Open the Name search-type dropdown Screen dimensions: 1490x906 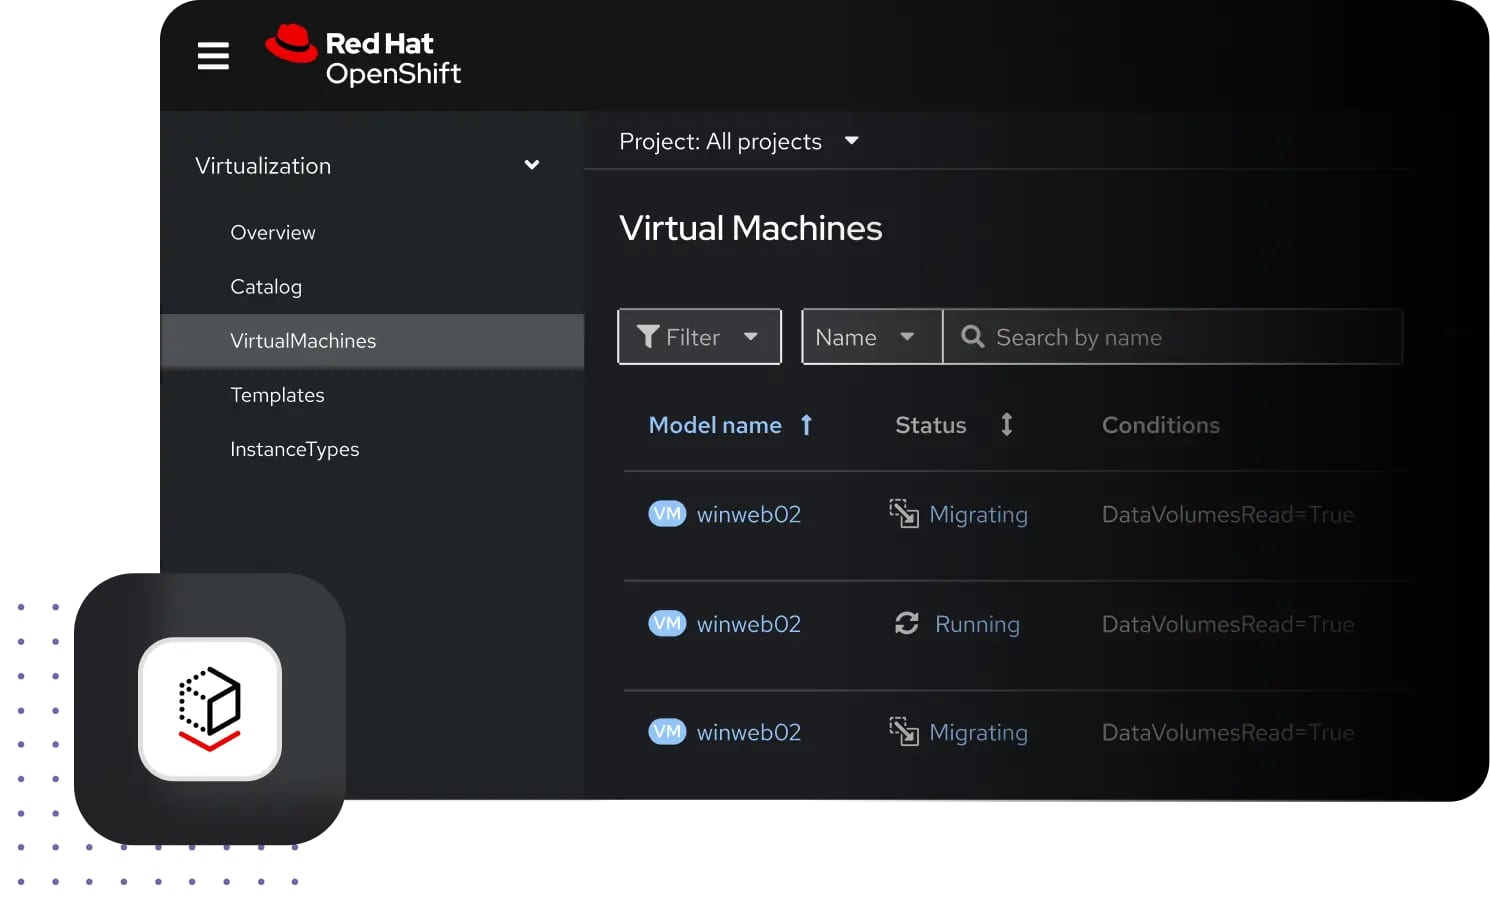(x=872, y=337)
